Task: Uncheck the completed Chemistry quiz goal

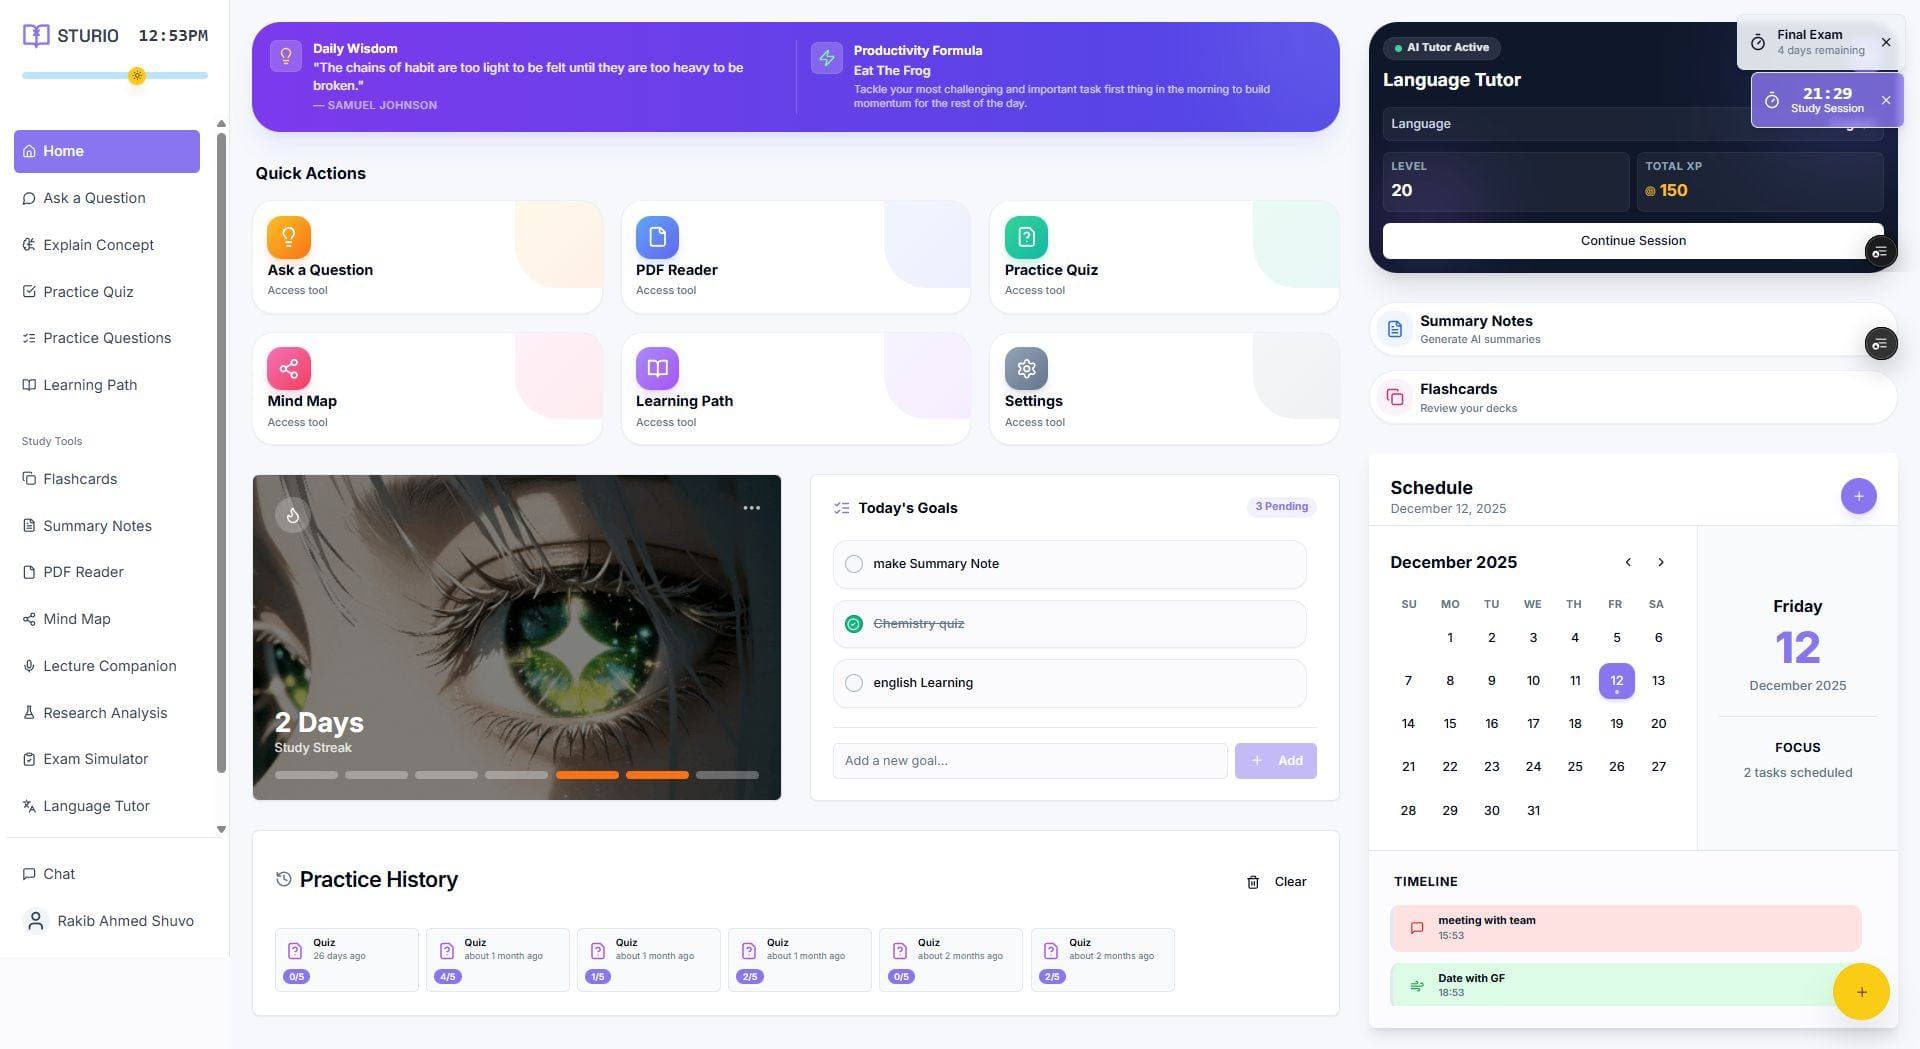Action: 854,623
